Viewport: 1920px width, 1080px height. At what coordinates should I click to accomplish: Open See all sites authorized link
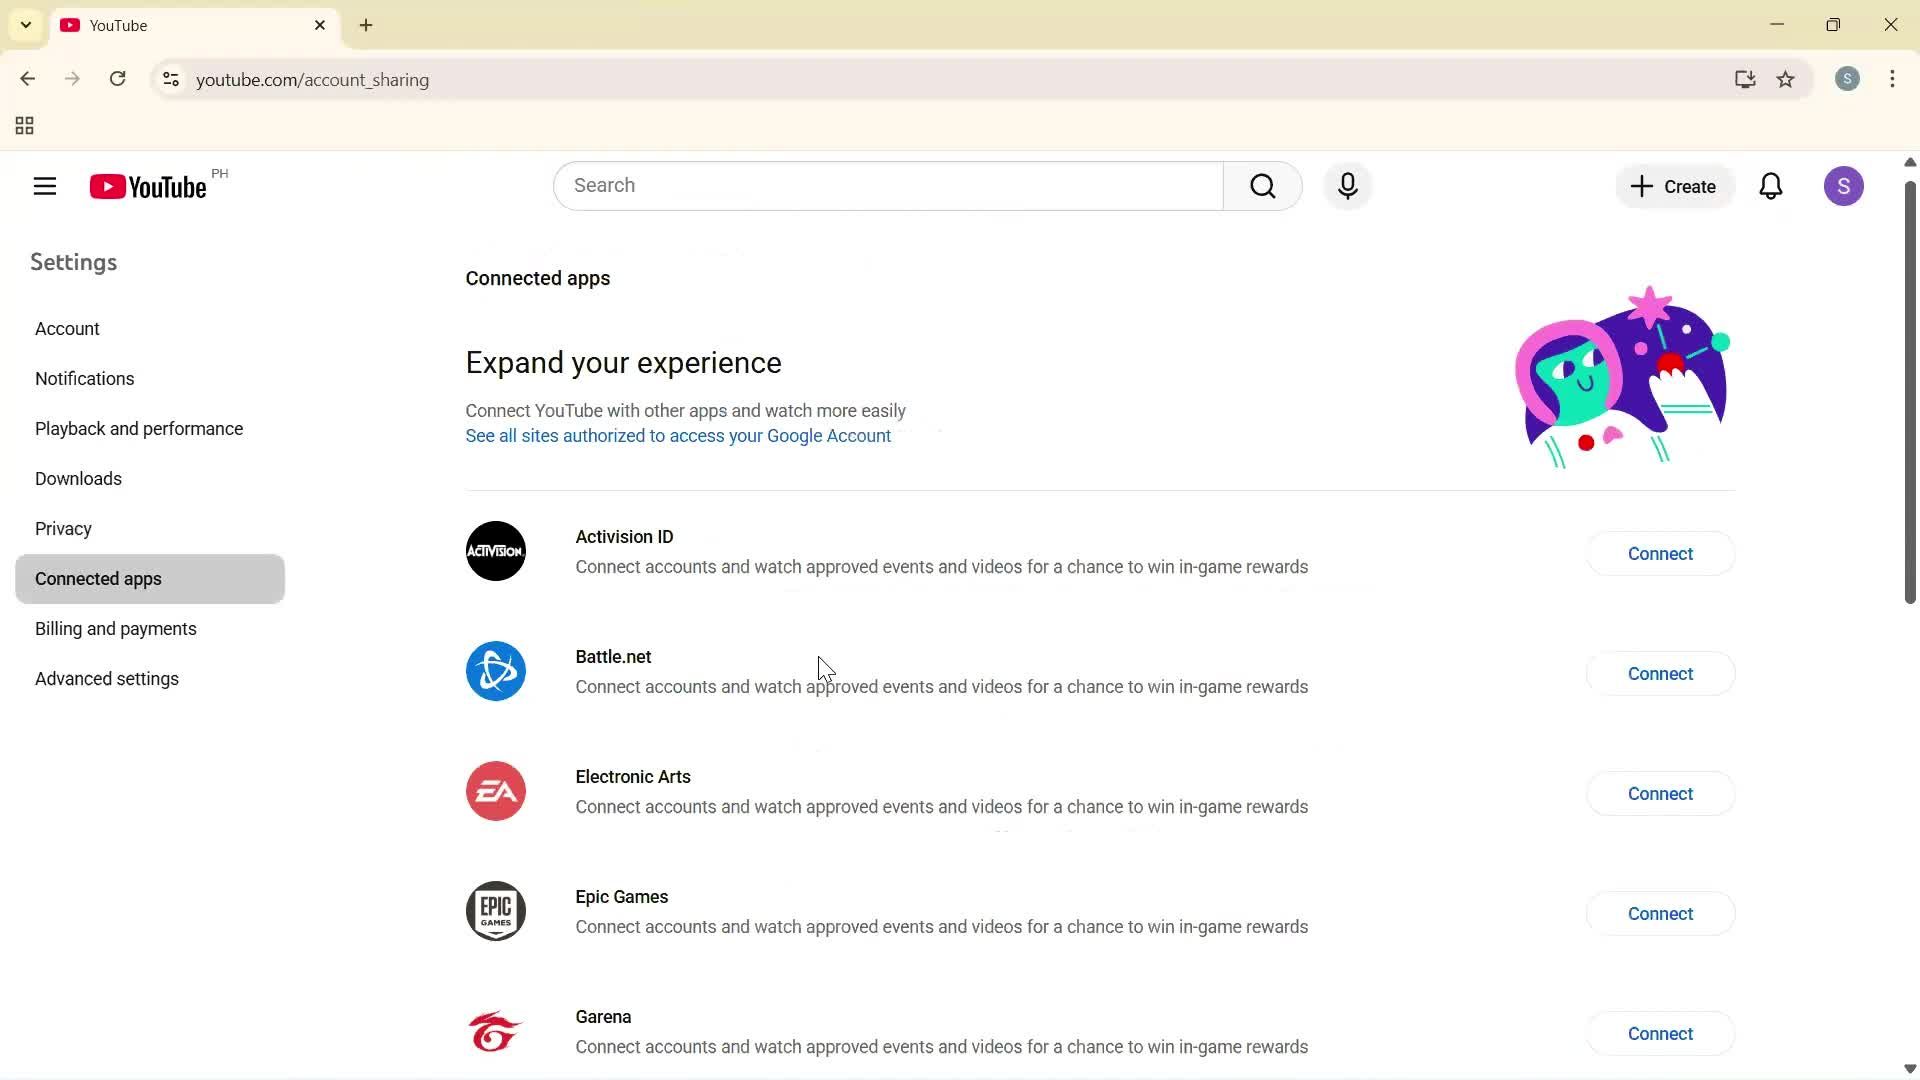pyautogui.click(x=678, y=436)
